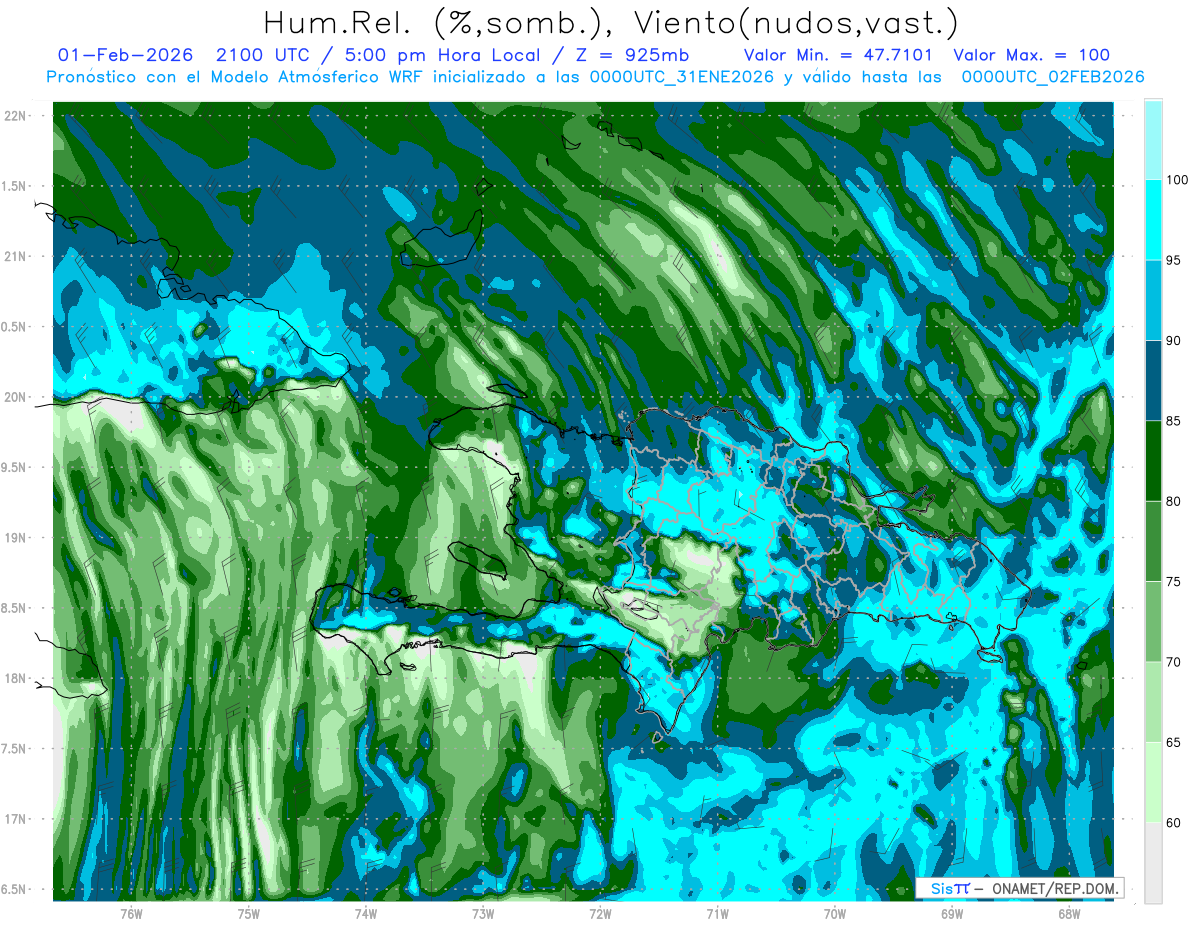
Task: Click the medium green 70–75 colorbar segment
Action: [x=1153, y=622]
